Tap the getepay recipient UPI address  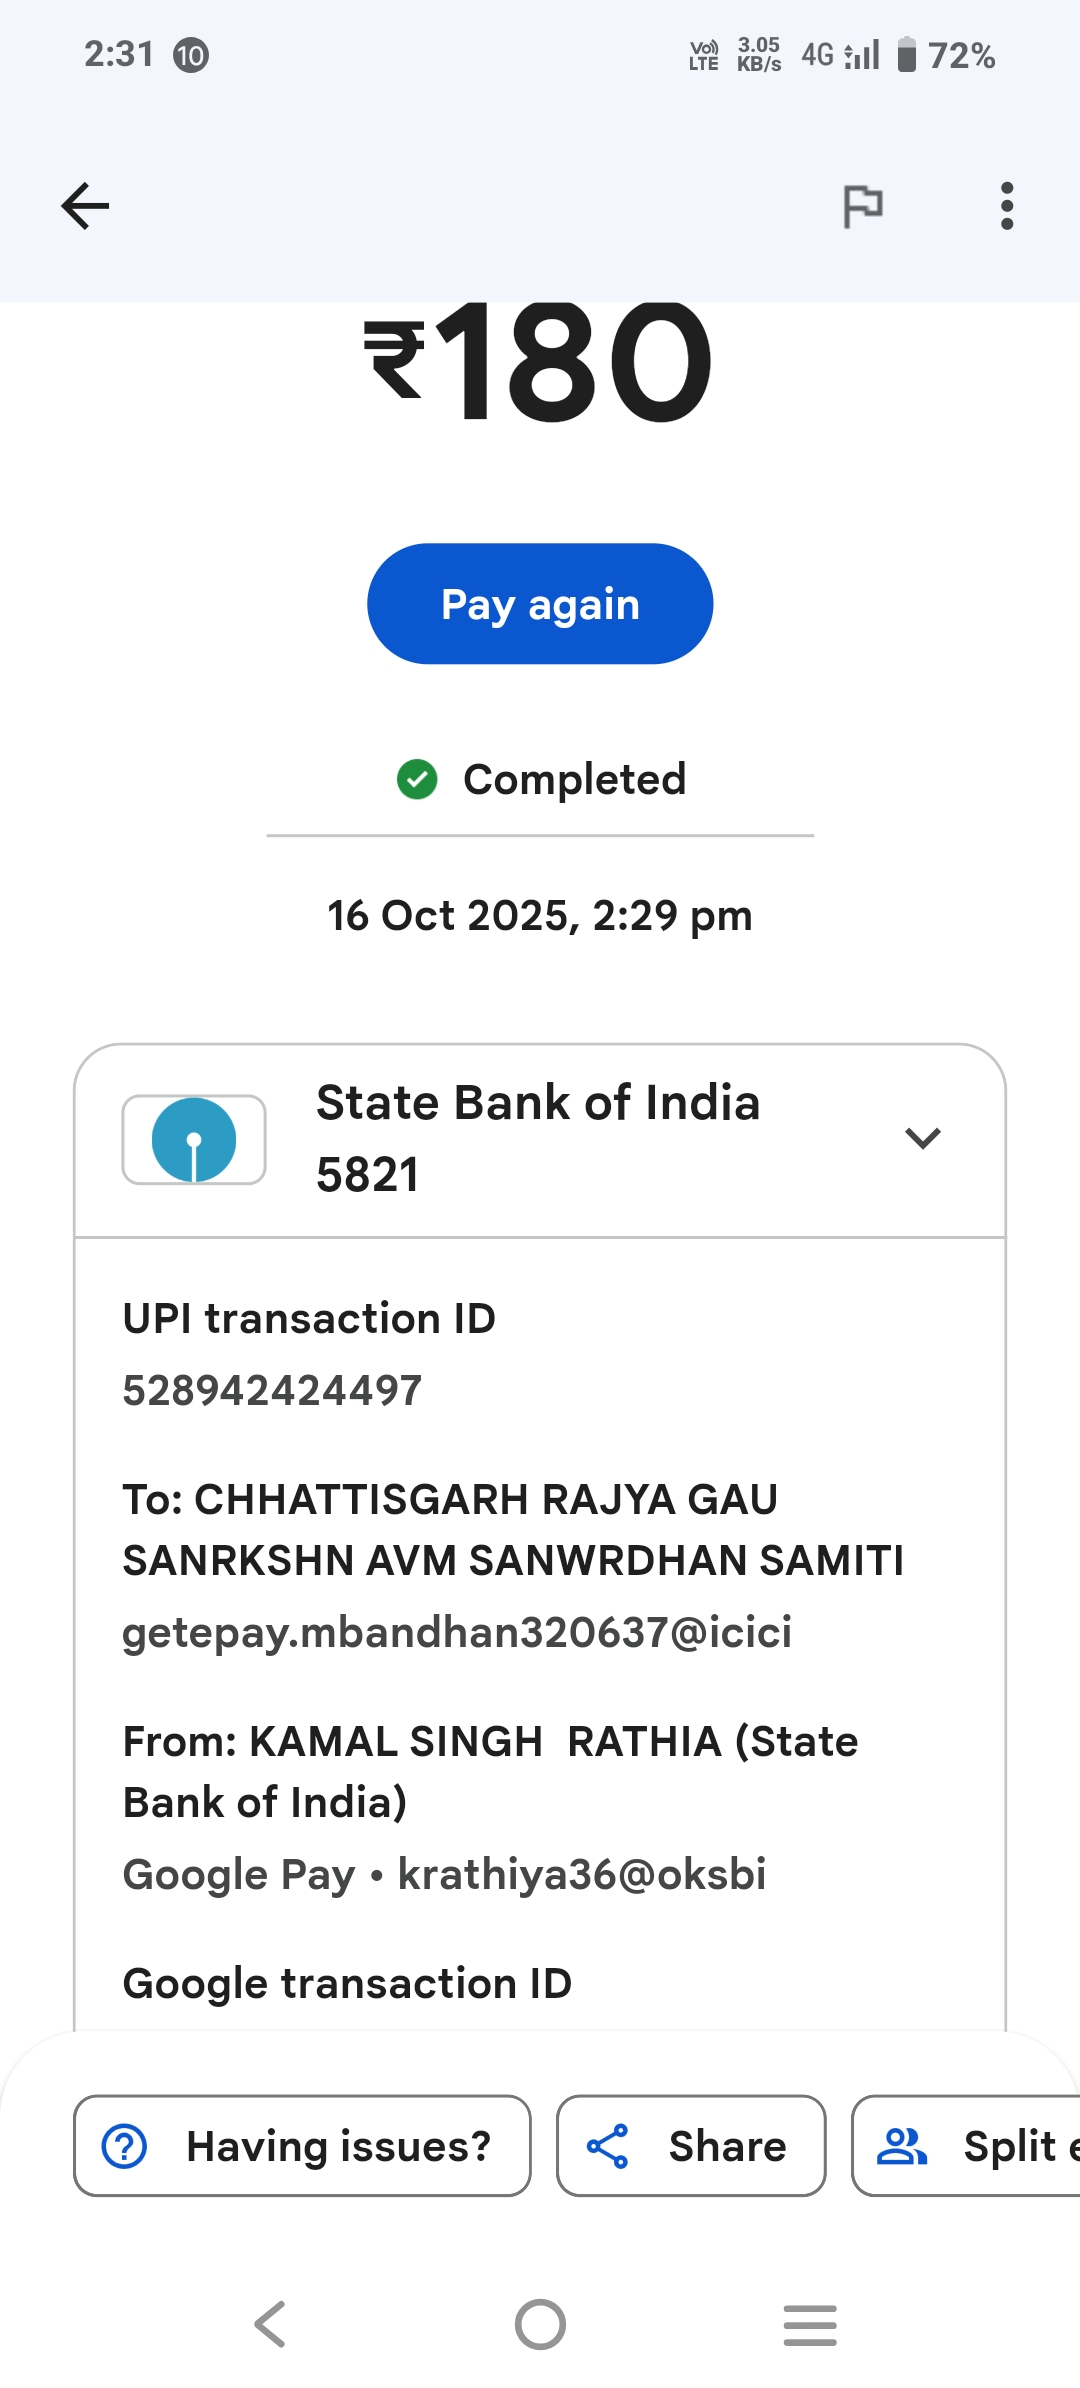457,1632
